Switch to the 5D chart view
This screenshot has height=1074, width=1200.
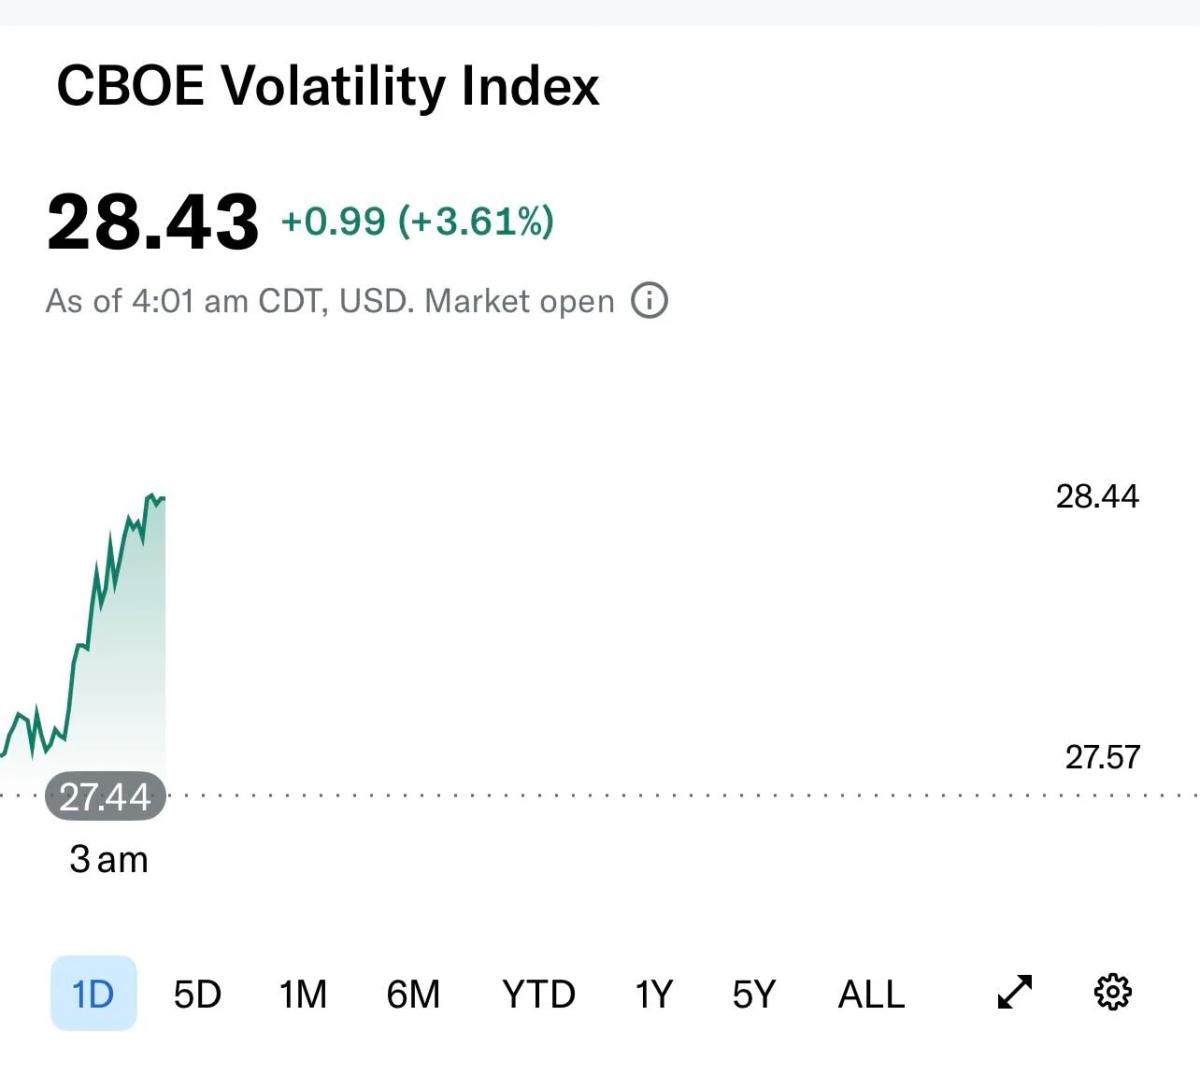point(196,993)
